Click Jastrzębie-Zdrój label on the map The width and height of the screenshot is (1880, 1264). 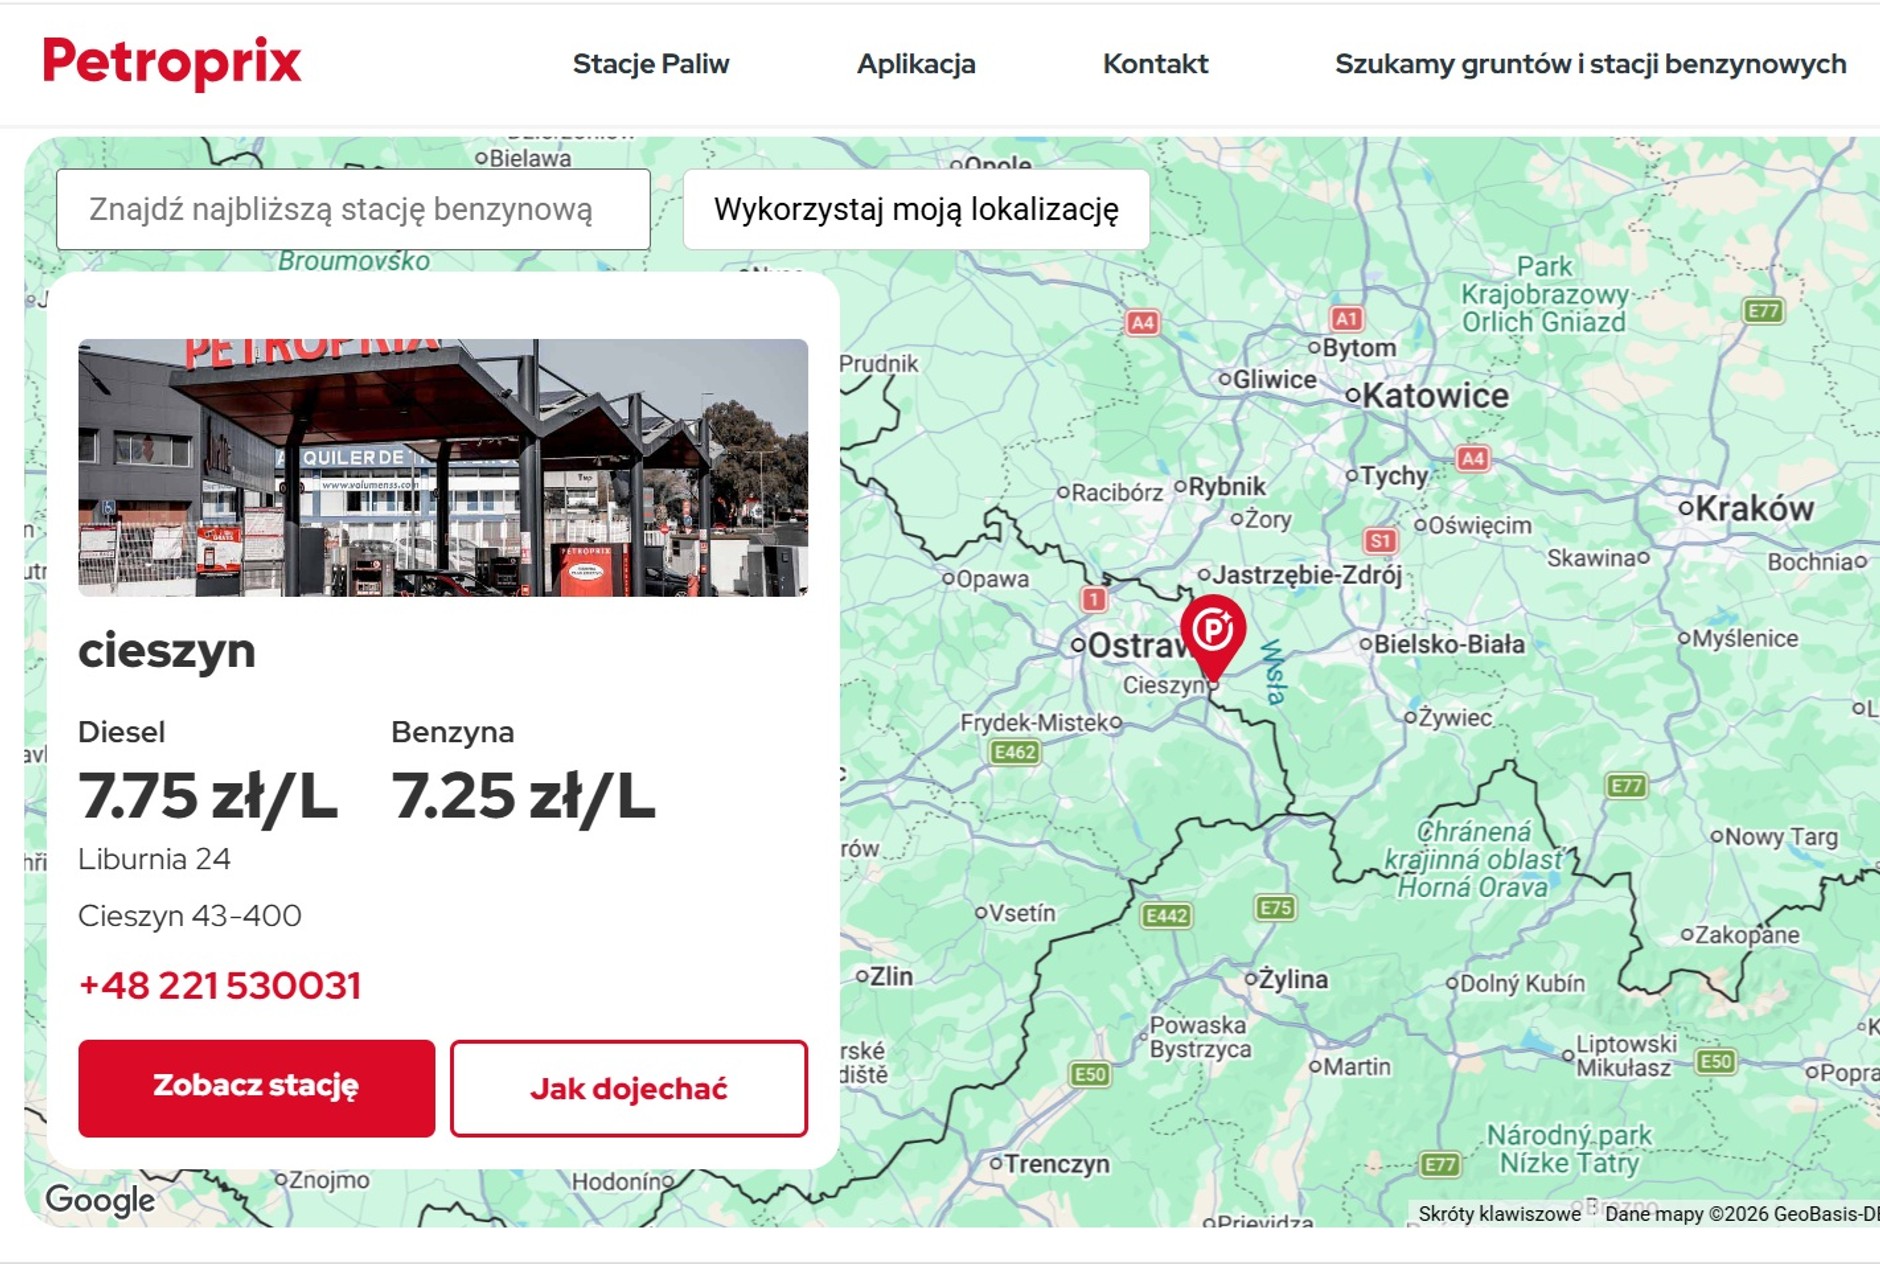click(x=1307, y=575)
